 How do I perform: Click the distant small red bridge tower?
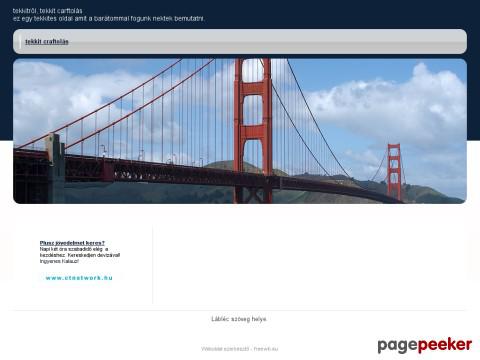click(x=394, y=172)
